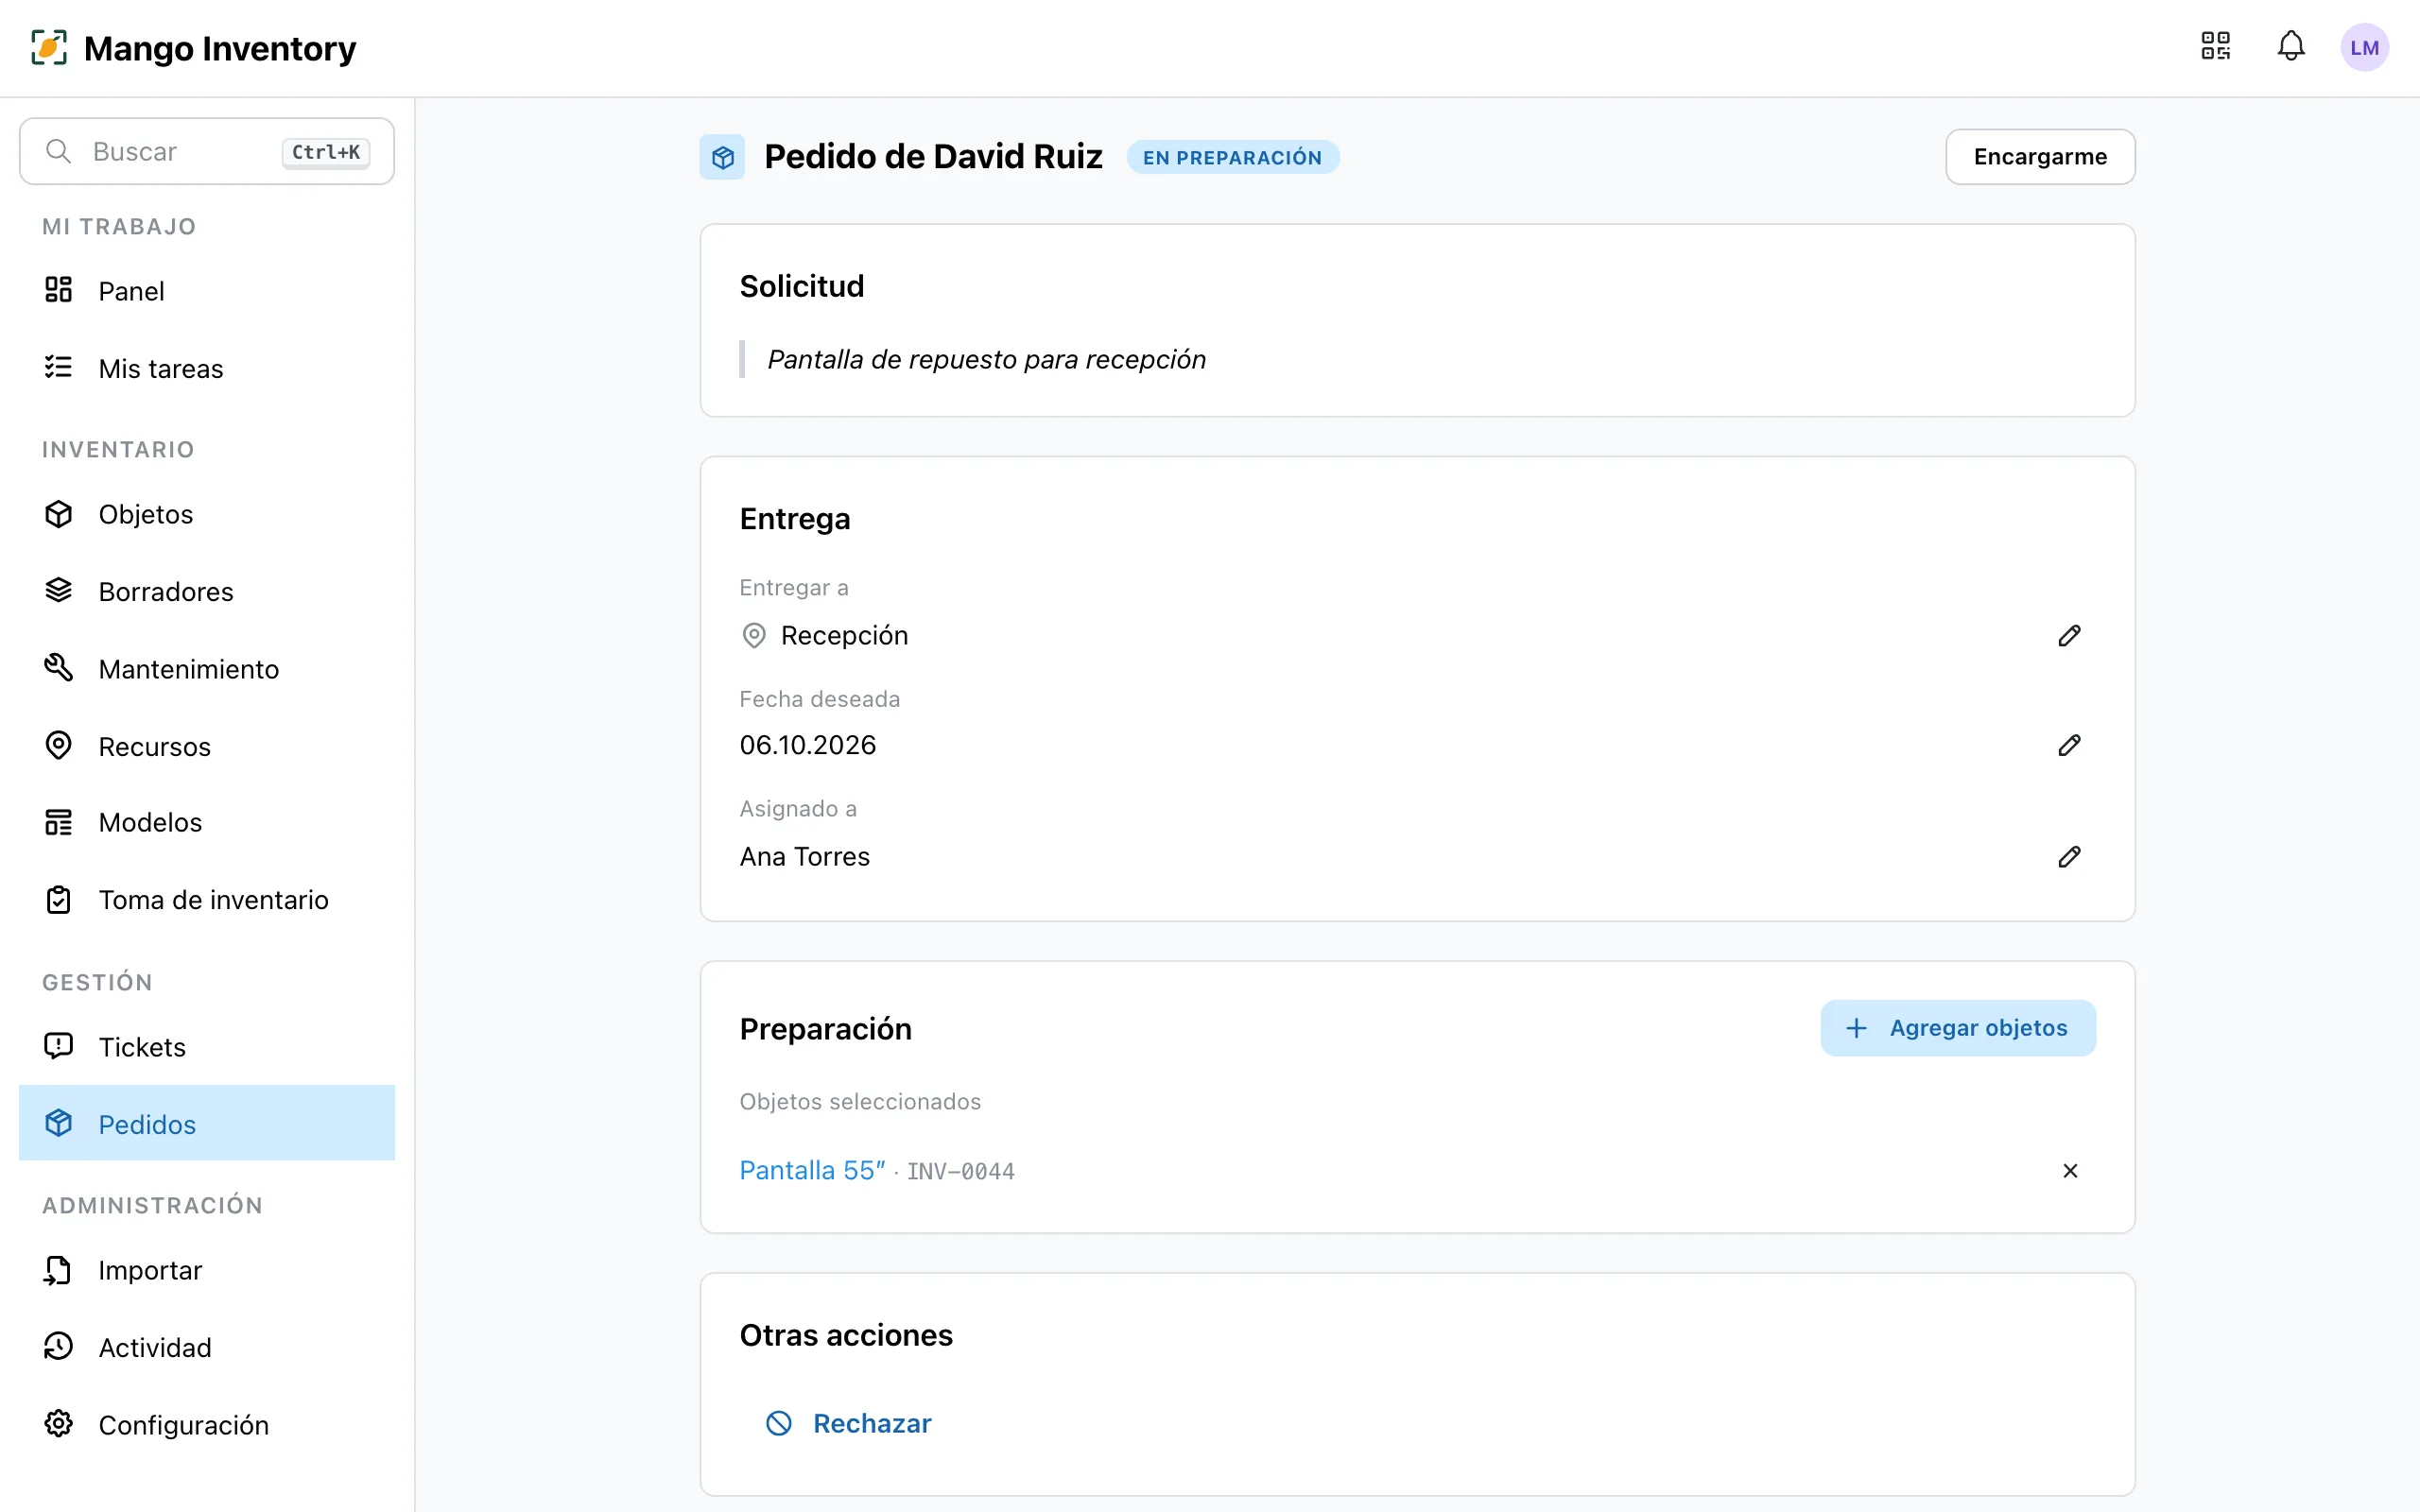Edit the Asignado a Ana Torres field
This screenshot has height=1512, width=2420.
tap(2069, 857)
